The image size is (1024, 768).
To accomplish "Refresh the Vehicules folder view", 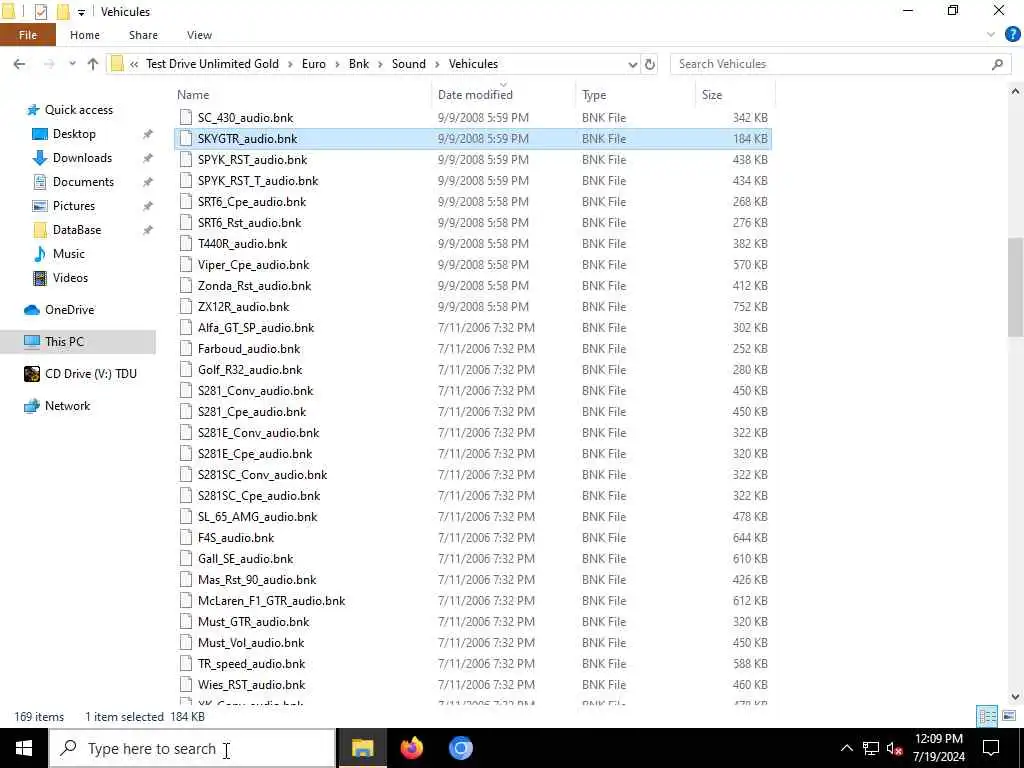I will 650,64.
